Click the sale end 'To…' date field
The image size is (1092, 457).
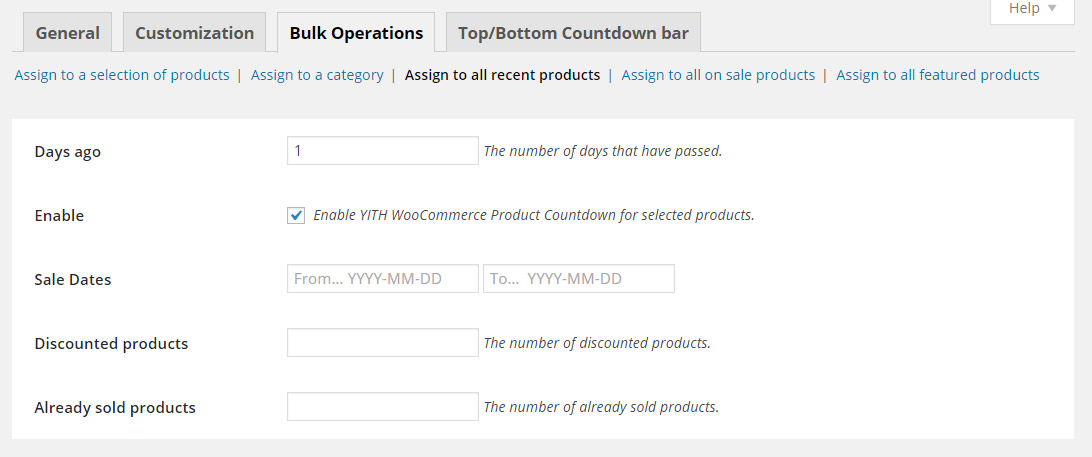coord(578,279)
